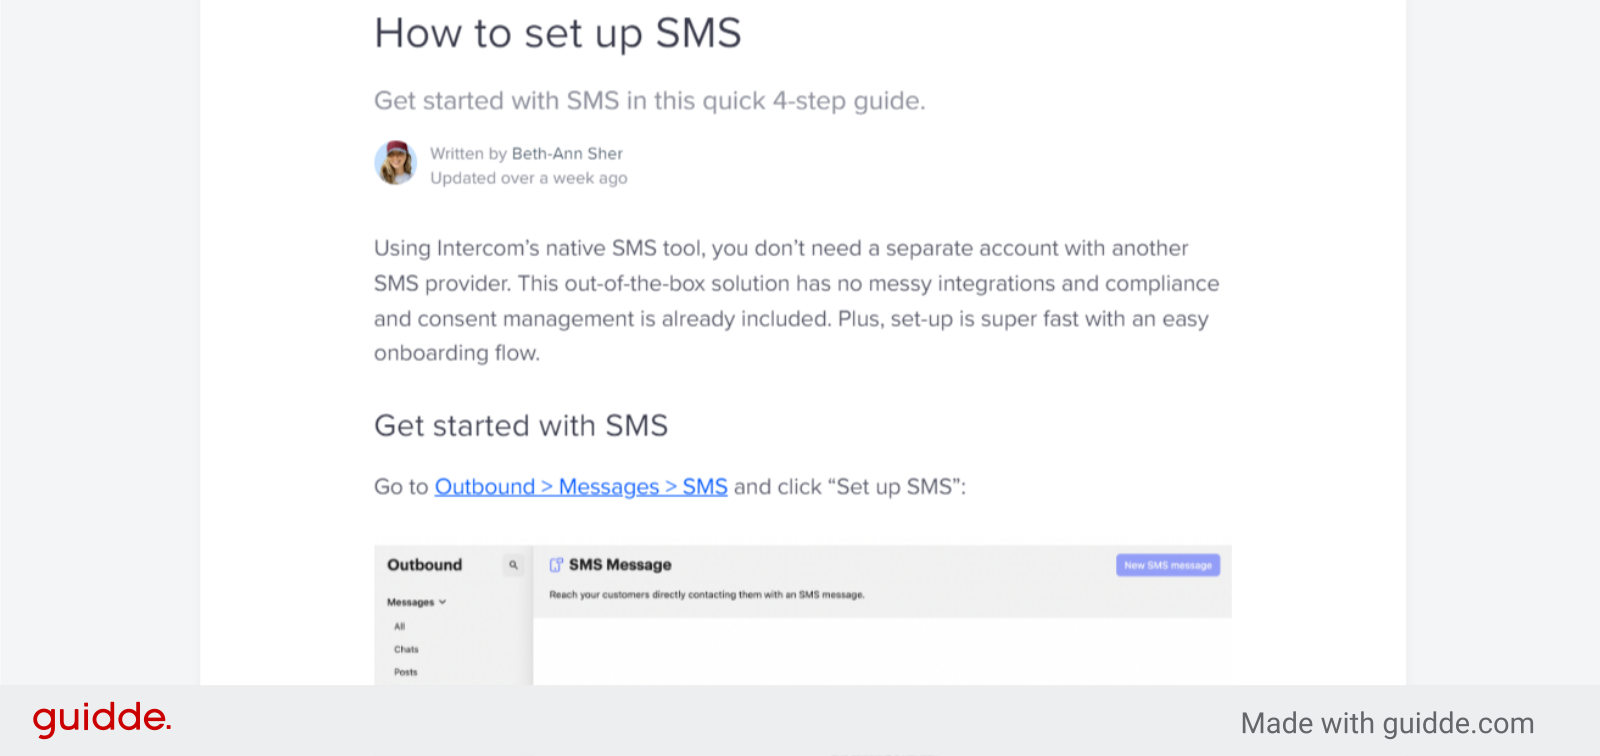Open the Outbound > Messages > SMS link

[580, 487]
